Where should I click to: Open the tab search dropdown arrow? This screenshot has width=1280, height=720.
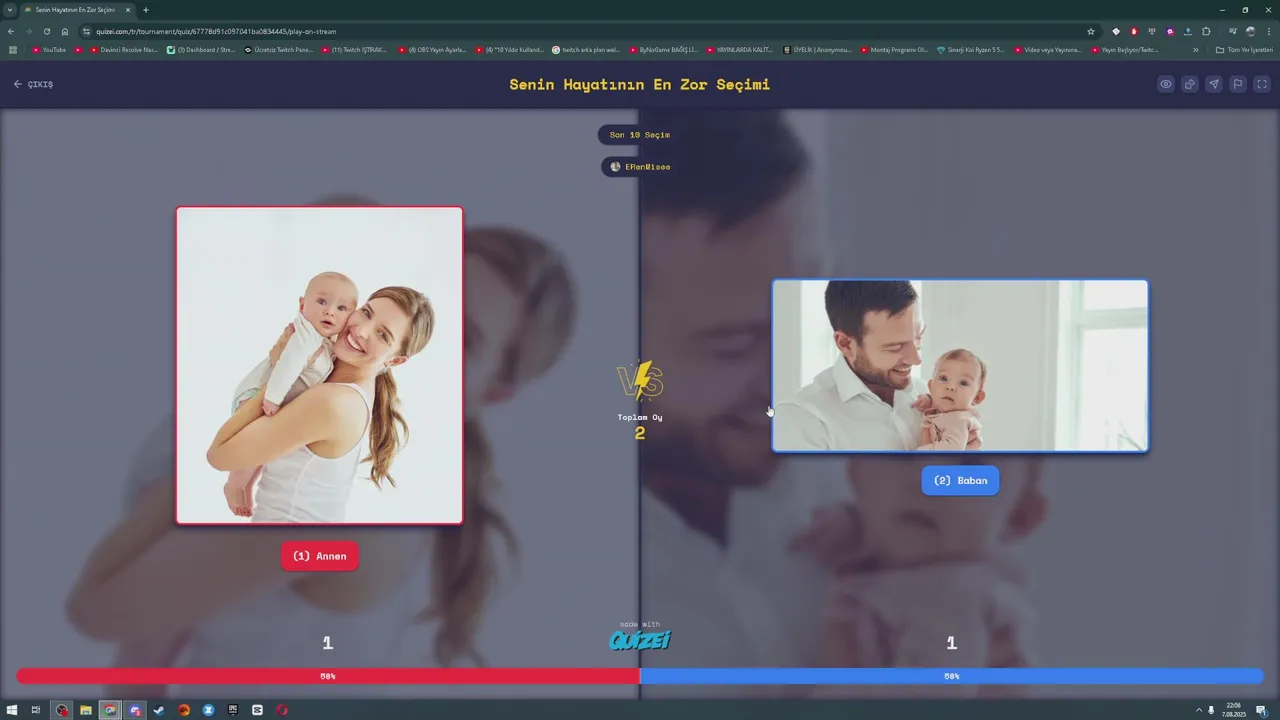pos(10,10)
